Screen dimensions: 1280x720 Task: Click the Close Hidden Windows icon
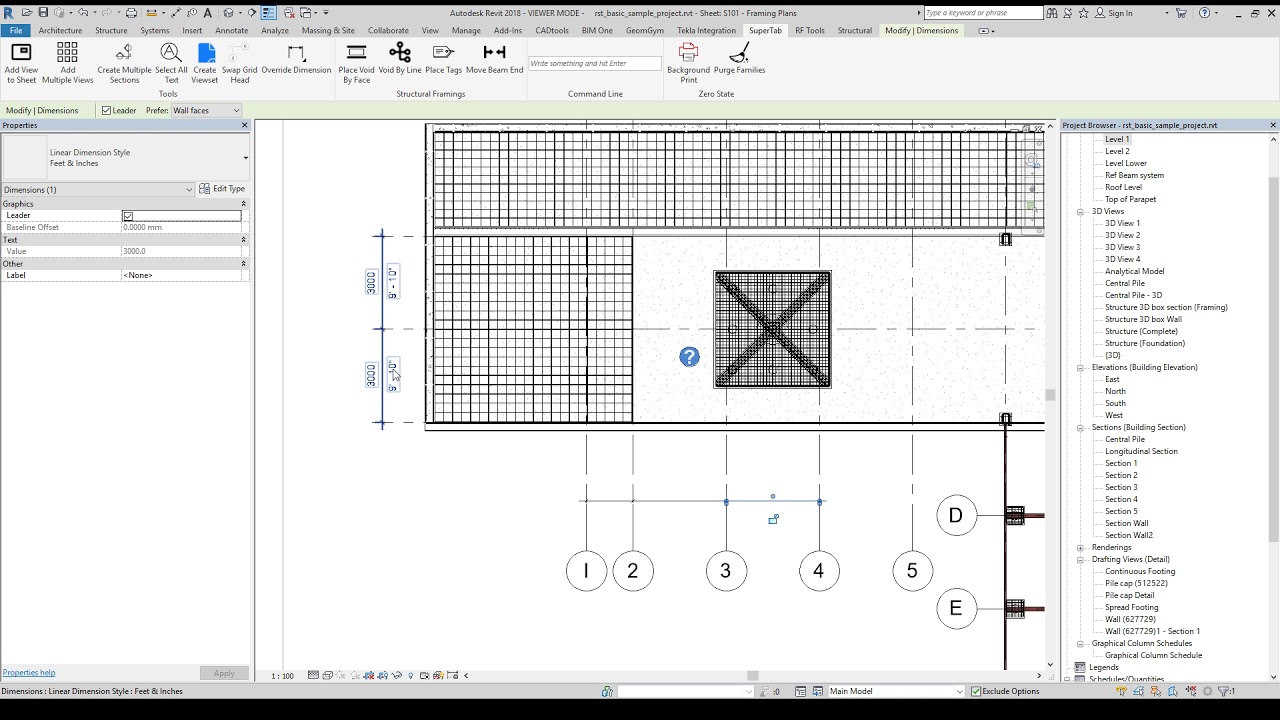click(288, 13)
